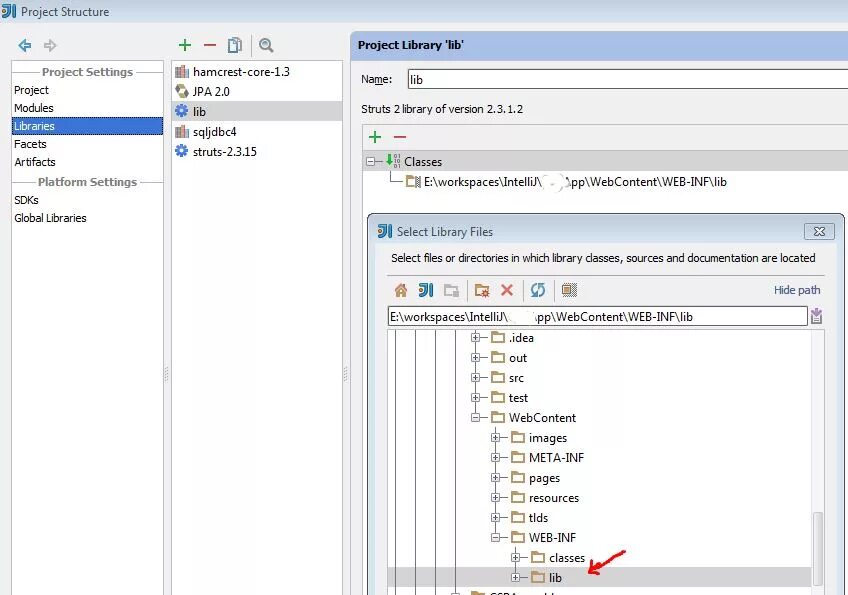The height and width of the screenshot is (595, 848).
Task: Edit the path field in file chooser
Action: click(x=597, y=316)
